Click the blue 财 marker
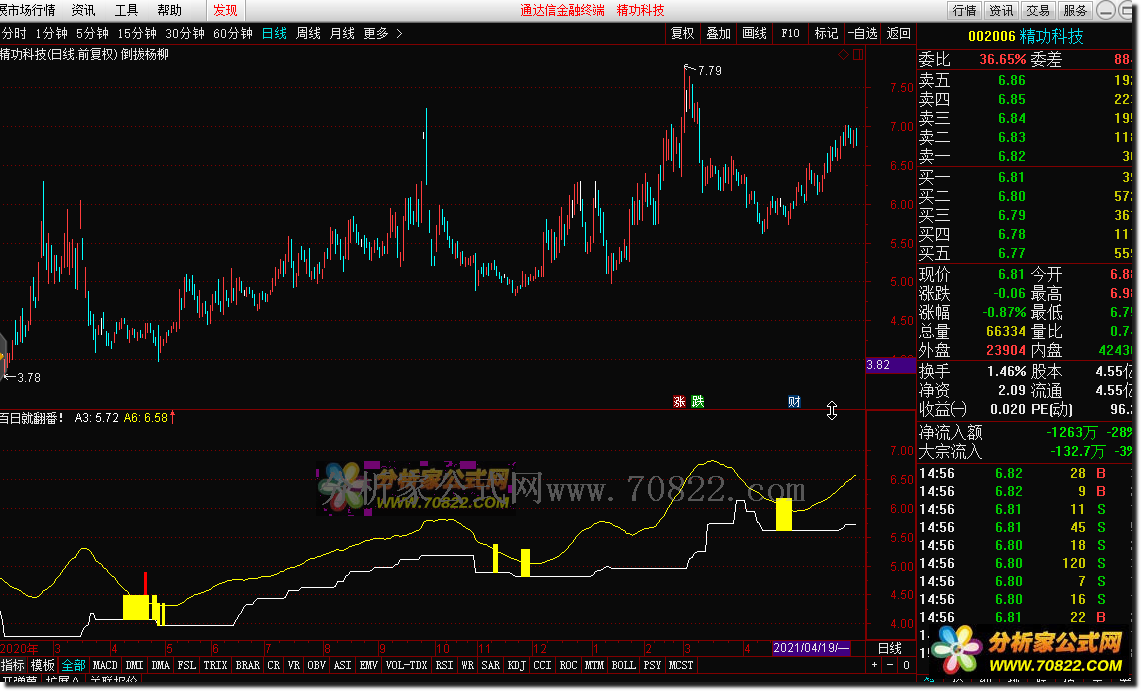 [794, 401]
